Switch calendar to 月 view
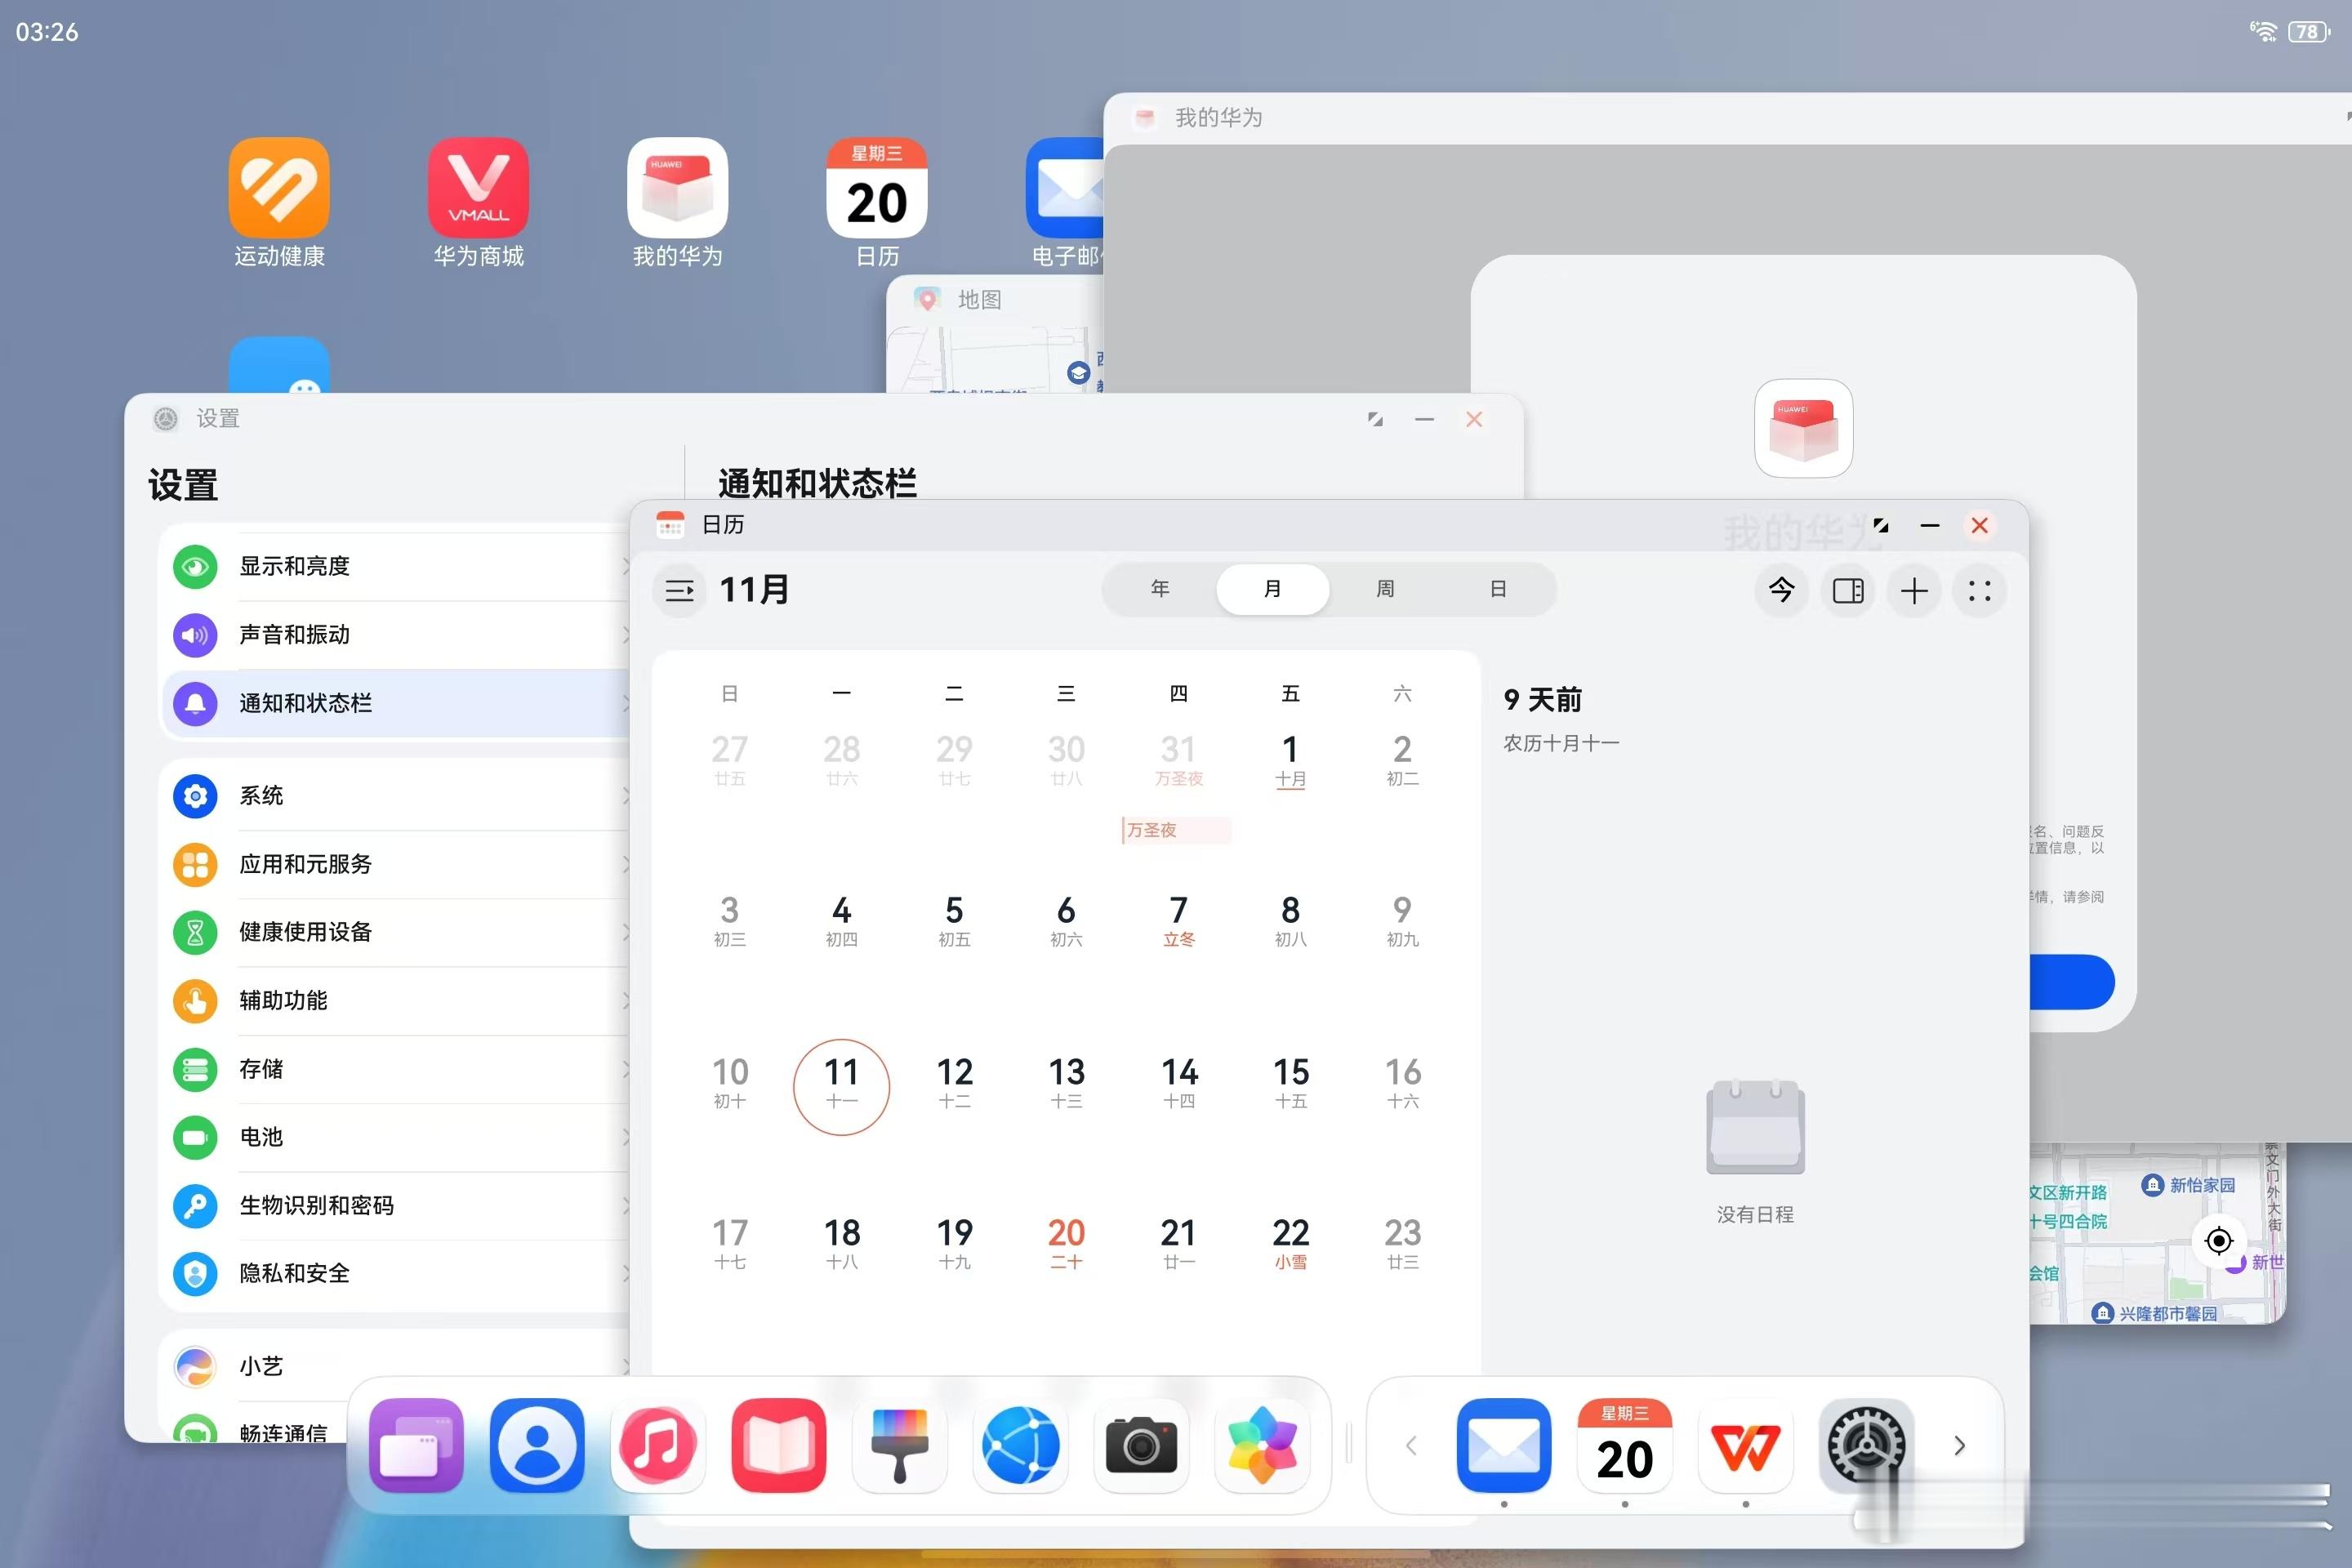 click(1272, 589)
